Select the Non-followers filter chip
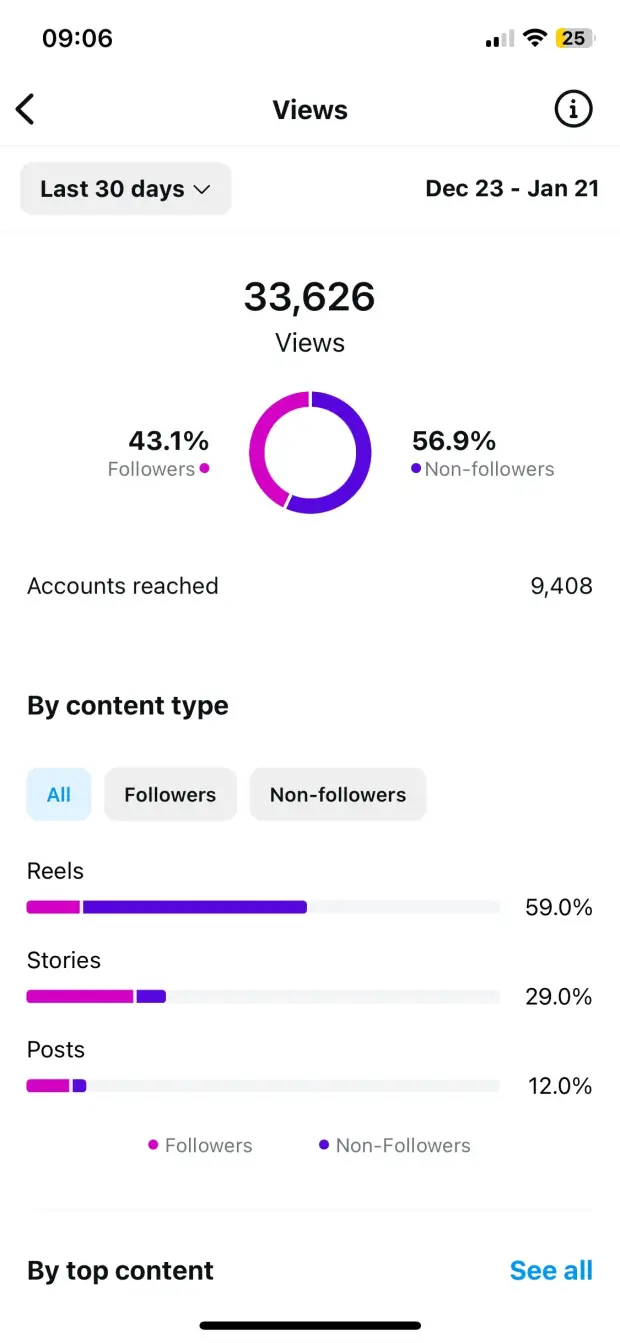This screenshot has width=620, height=1343. (338, 795)
